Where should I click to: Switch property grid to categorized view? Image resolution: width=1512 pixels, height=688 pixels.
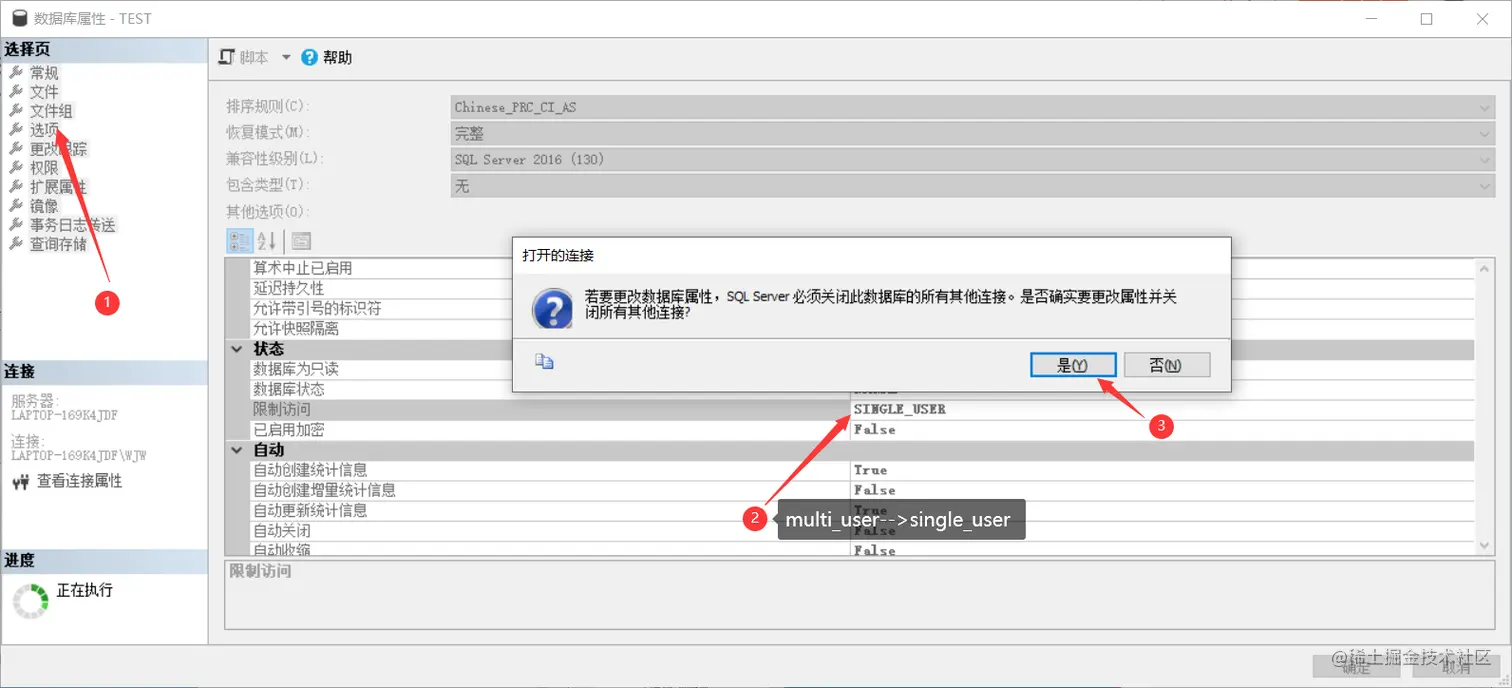240,241
